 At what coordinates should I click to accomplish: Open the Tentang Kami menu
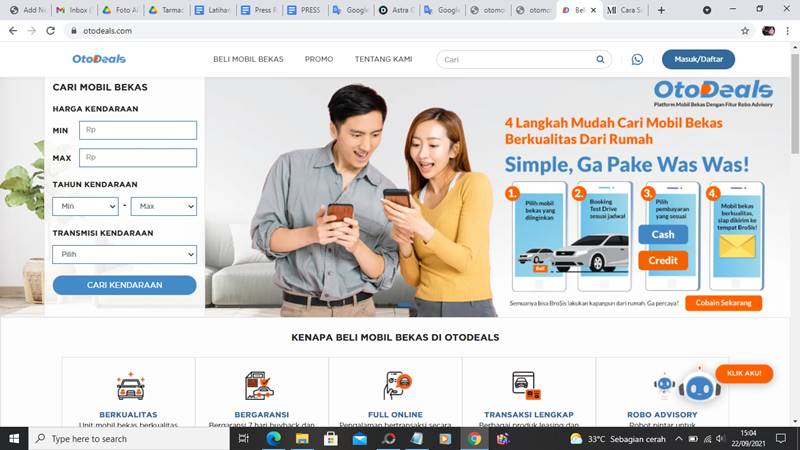pos(383,59)
